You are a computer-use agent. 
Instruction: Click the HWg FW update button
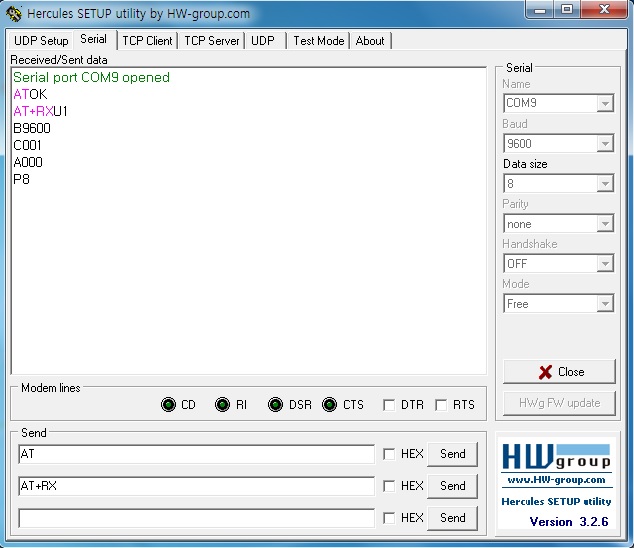click(x=559, y=403)
